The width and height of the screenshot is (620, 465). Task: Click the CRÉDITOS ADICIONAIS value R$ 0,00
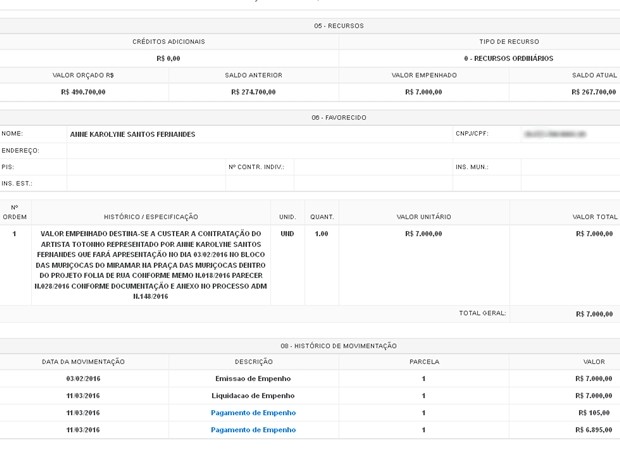tap(168, 58)
